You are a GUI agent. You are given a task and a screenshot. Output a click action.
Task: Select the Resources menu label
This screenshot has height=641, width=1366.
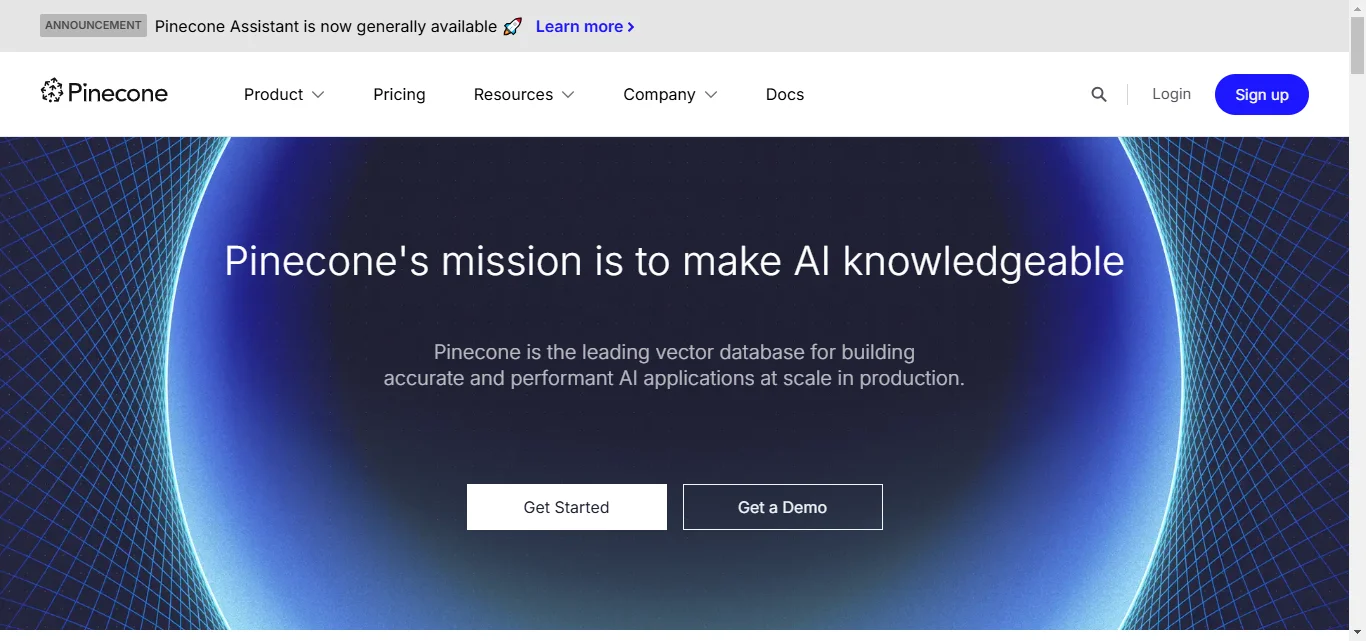[513, 94]
